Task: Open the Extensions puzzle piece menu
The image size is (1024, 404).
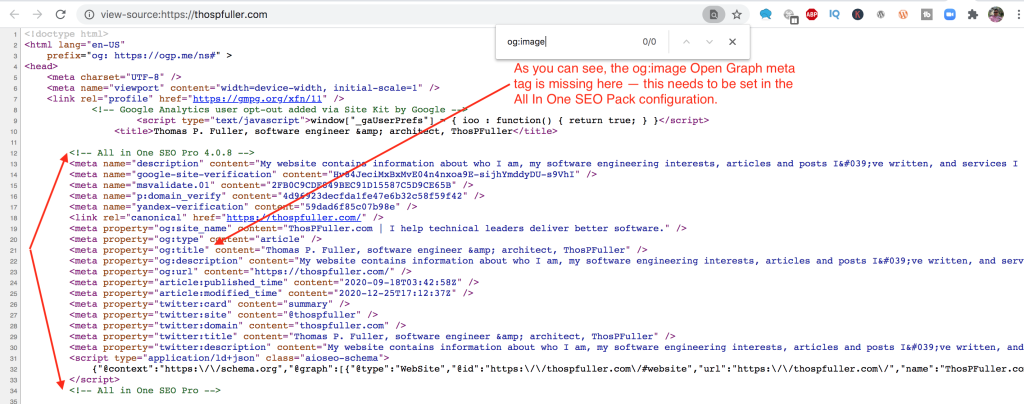Action: [972, 14]
